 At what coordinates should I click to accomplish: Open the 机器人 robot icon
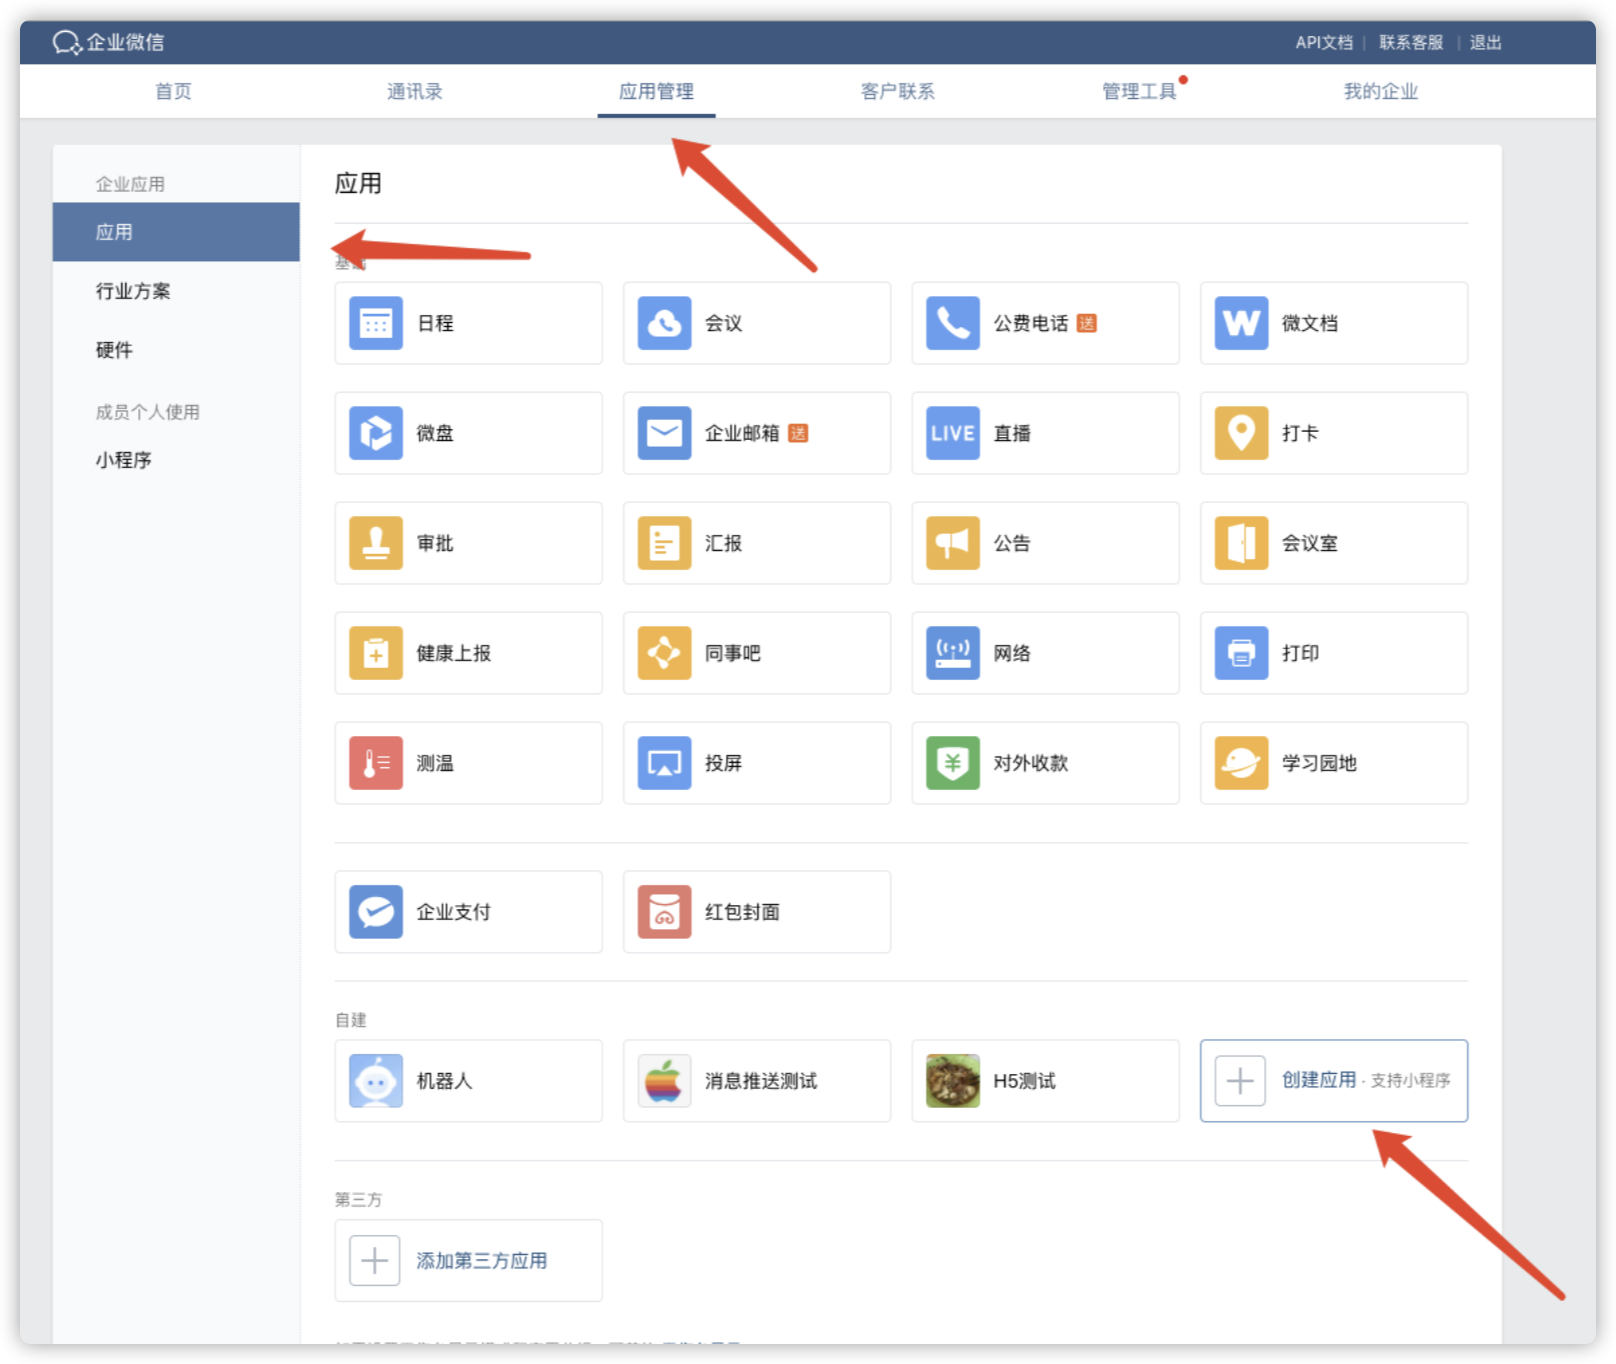coord(375,1081)
